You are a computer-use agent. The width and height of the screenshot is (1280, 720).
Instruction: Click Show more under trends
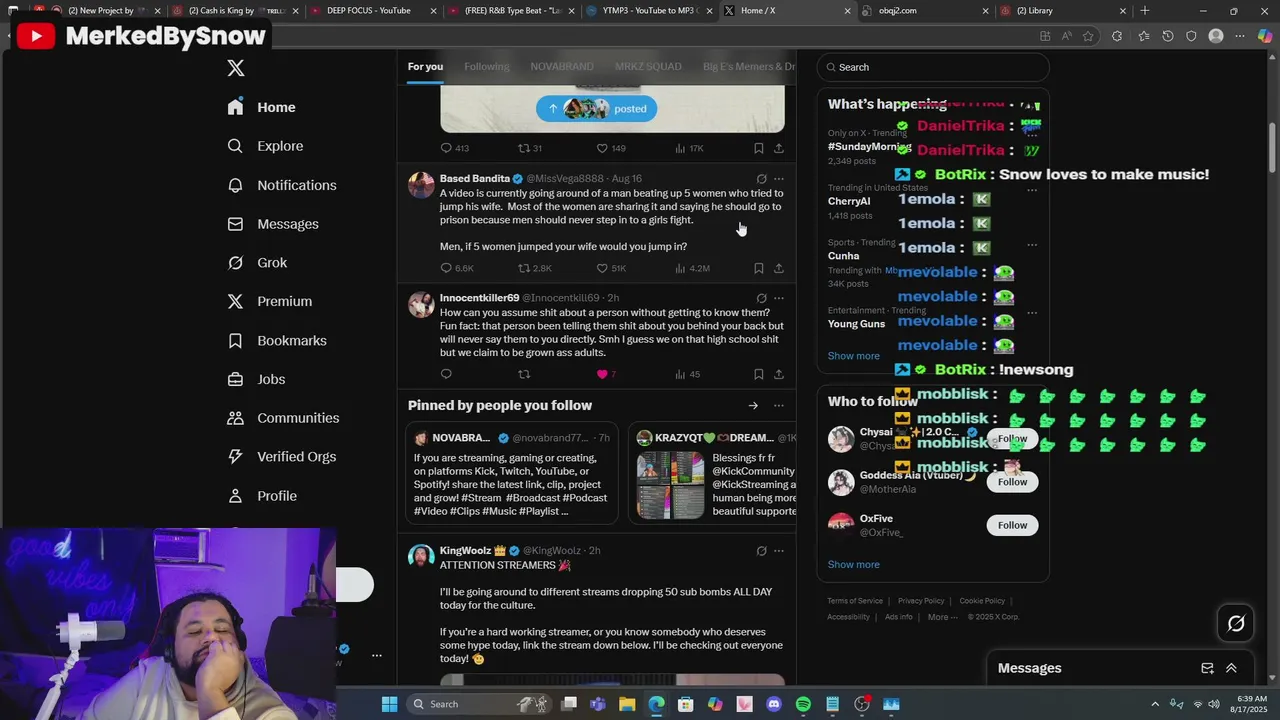[853, 356]
